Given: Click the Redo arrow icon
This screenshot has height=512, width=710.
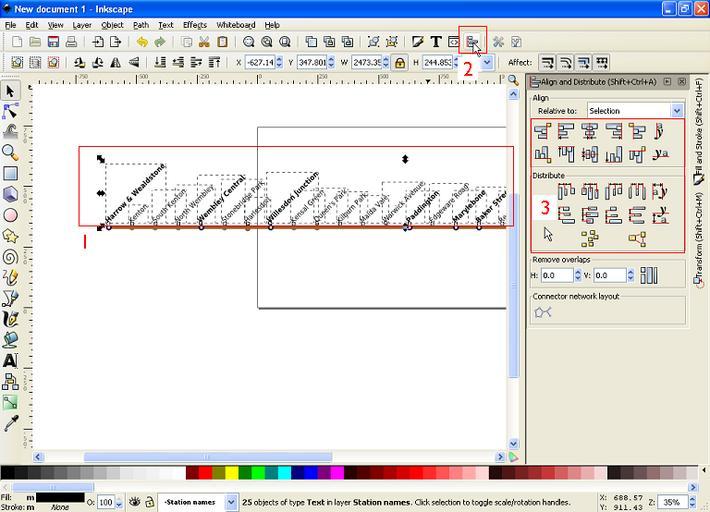Looking at the screenshot, I should pyautogui.click(x=160, y=42).
